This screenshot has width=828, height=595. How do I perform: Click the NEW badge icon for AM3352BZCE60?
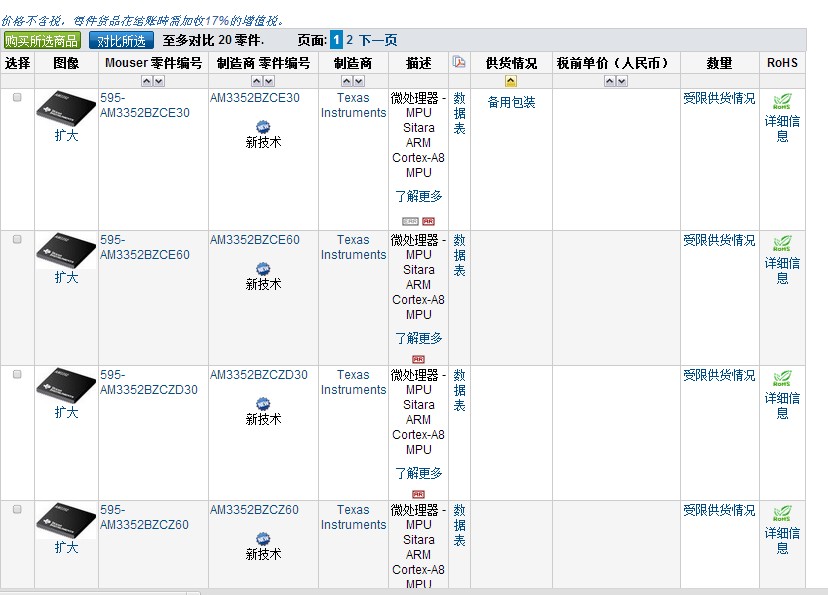(263, 269)
